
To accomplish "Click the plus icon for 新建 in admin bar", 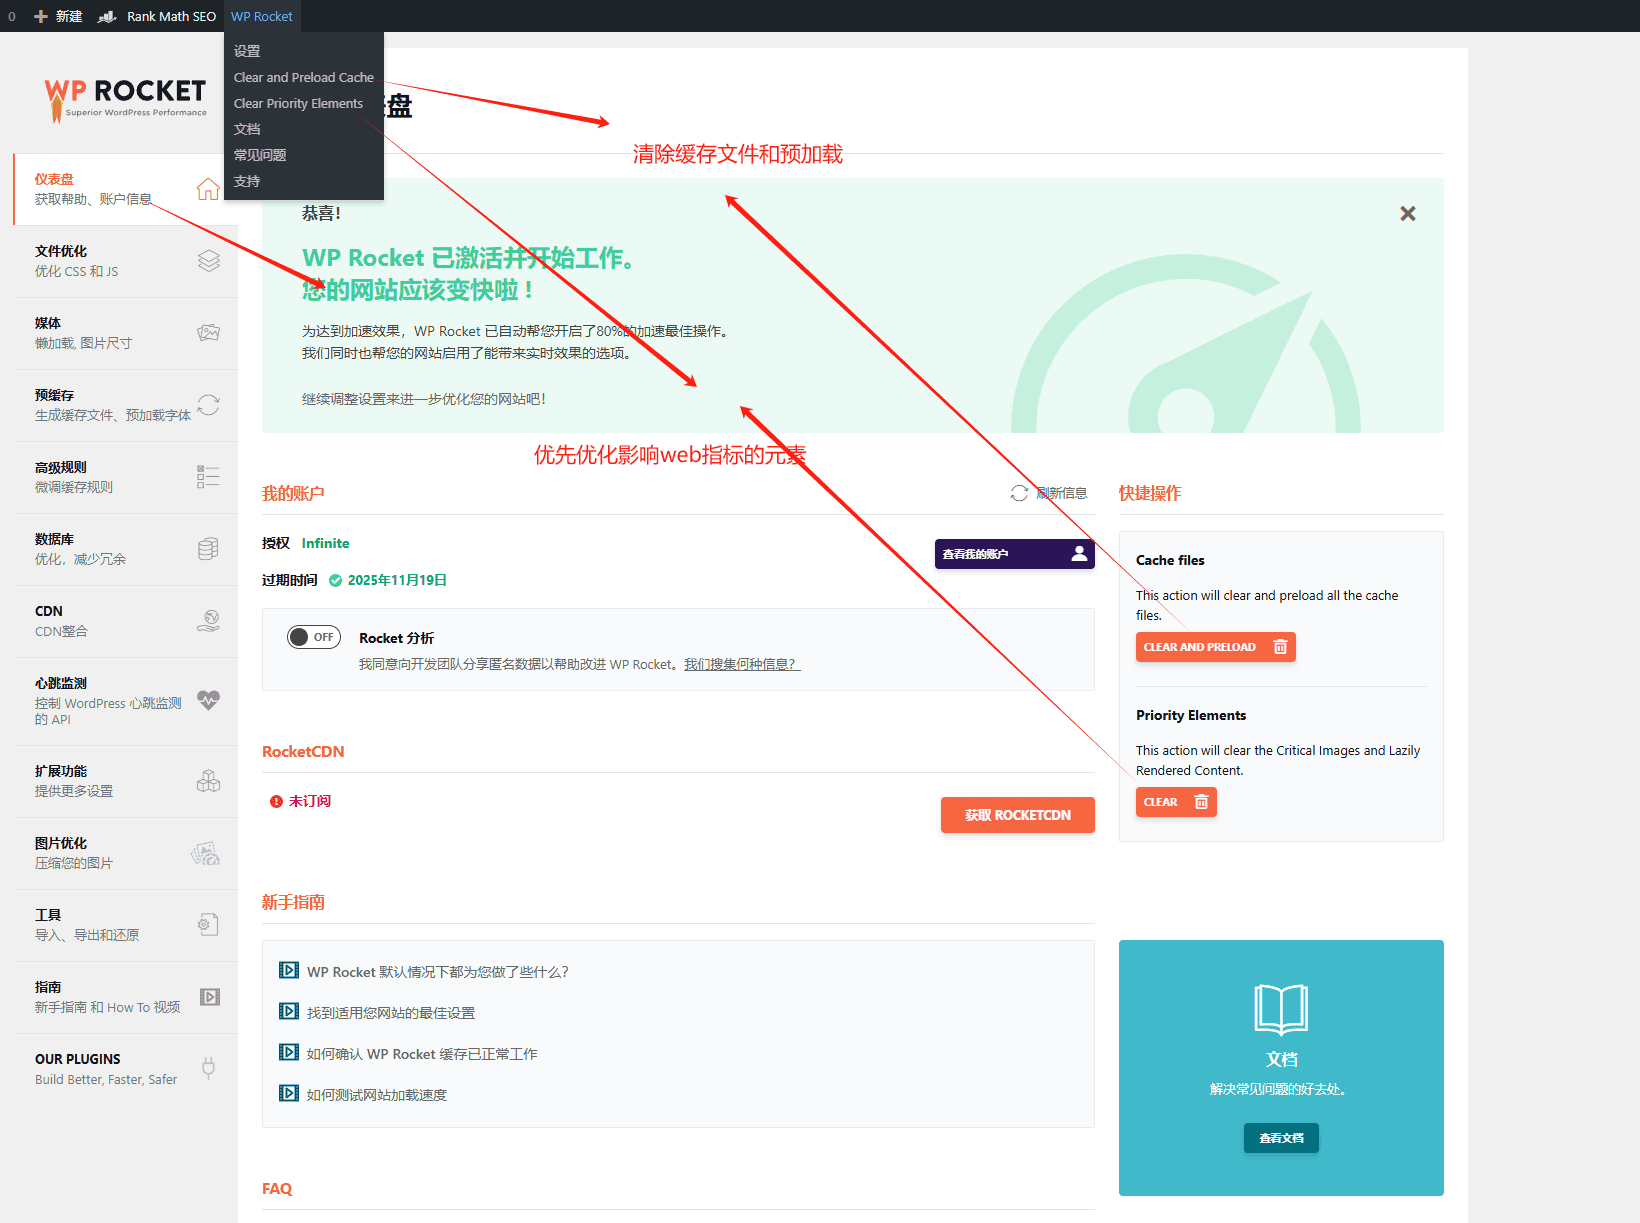I will coord(41,16).
